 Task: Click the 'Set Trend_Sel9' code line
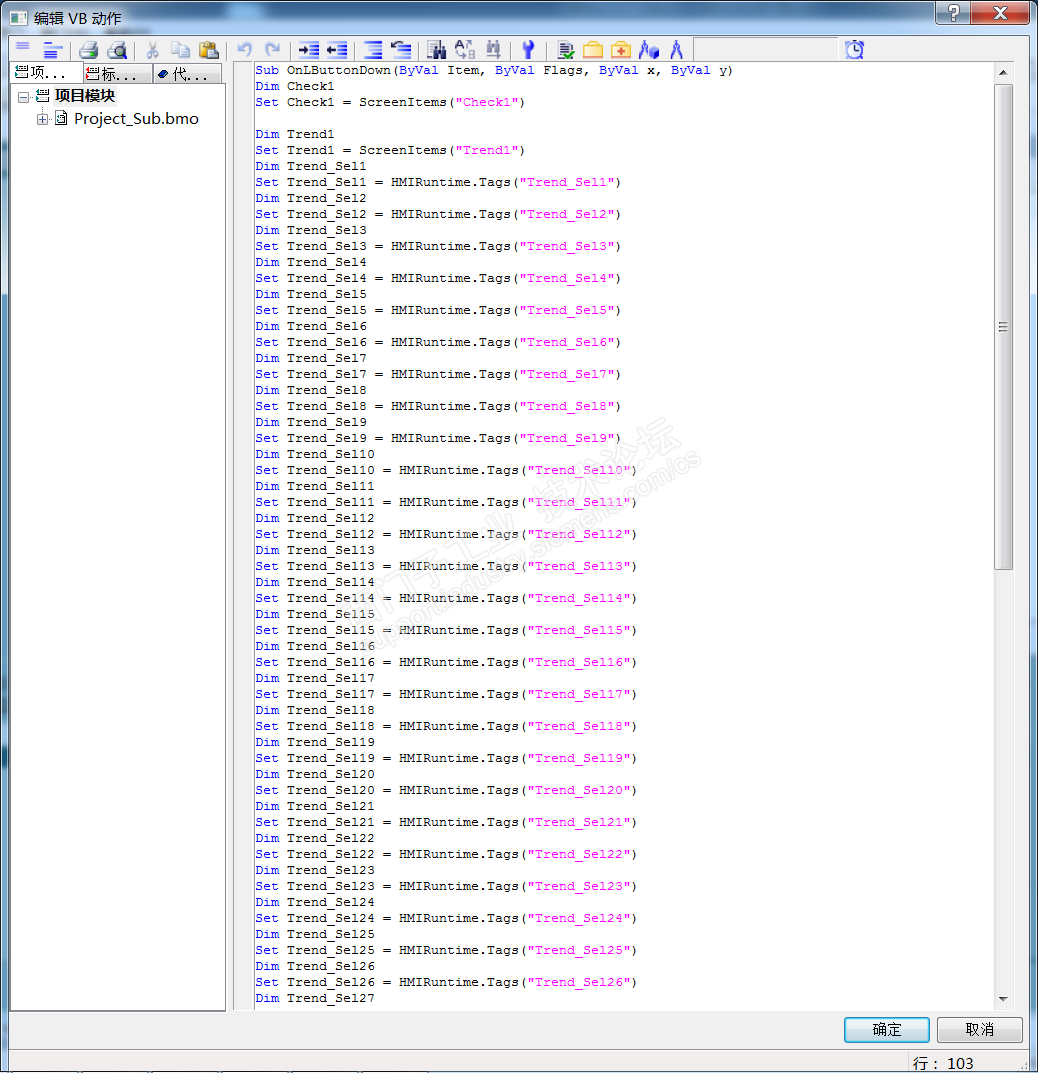pos(438,438)
